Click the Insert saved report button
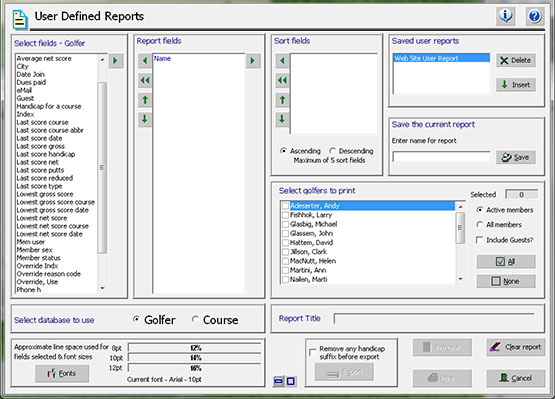 pos(516,85)
